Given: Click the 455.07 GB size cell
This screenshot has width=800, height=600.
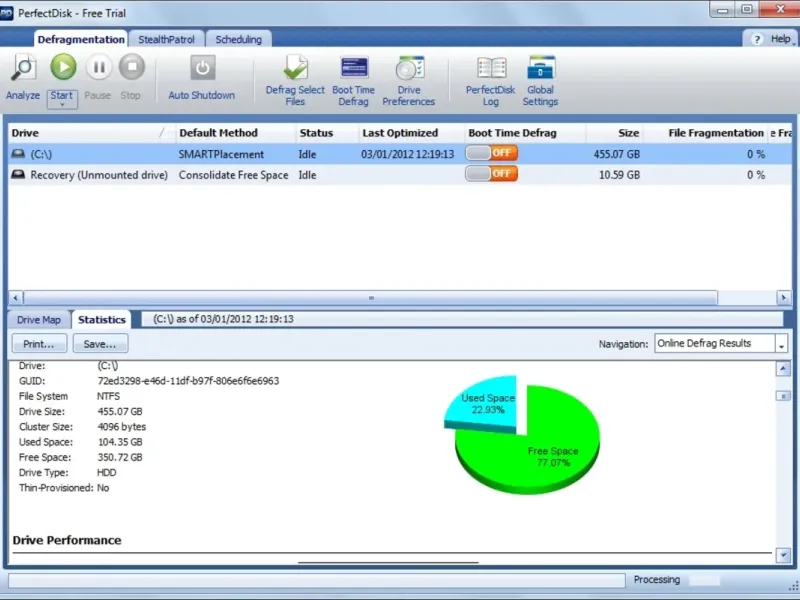Looking at the screenshot, I should 616,155.
